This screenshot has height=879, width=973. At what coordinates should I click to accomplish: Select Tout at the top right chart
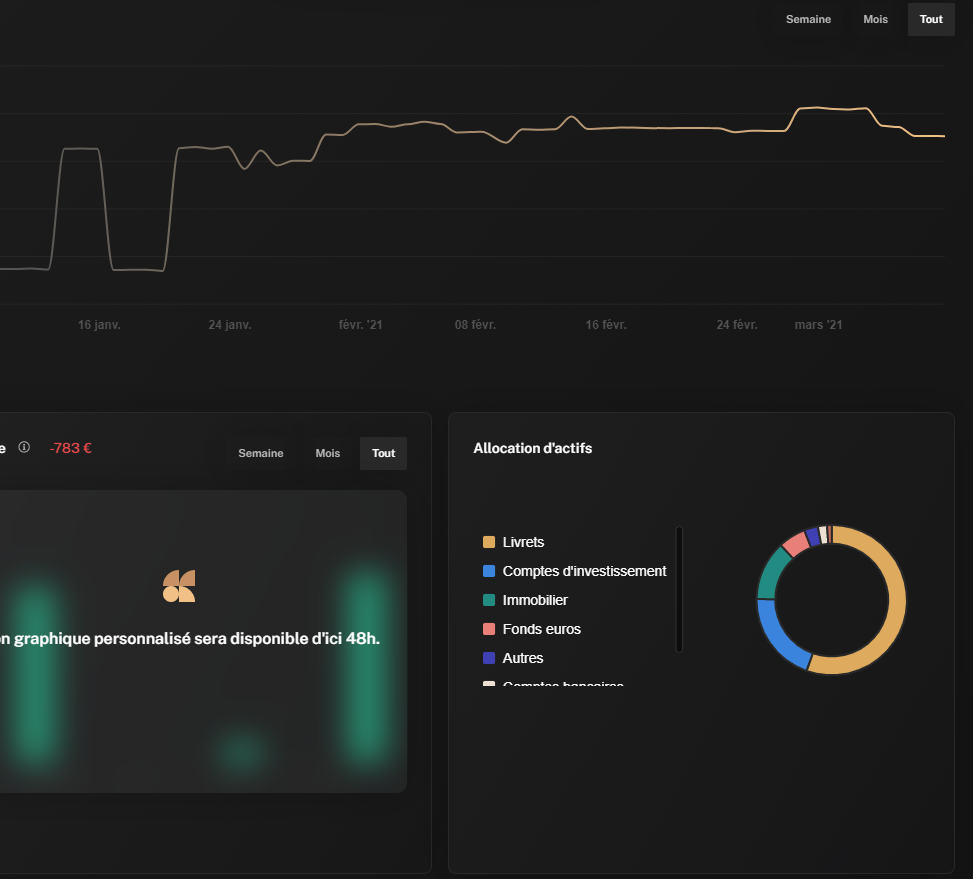(x=931, y=19)
